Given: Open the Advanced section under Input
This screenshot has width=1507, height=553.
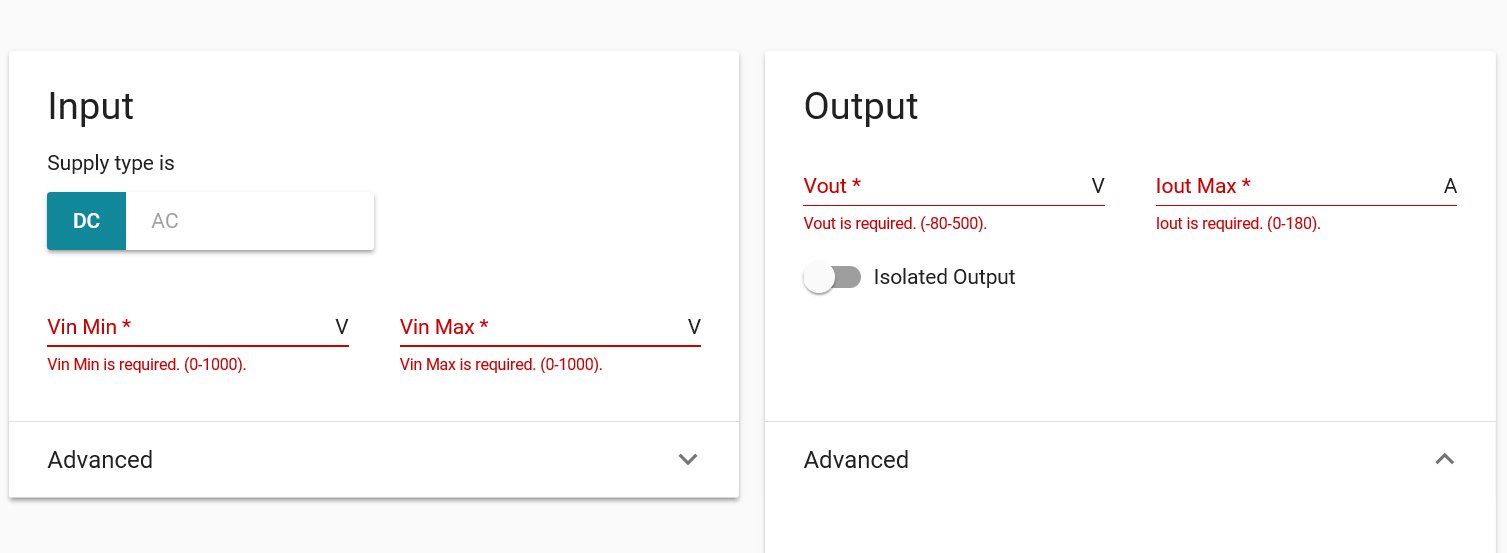Looking at the screenshot, I should [x=100, y=460].
